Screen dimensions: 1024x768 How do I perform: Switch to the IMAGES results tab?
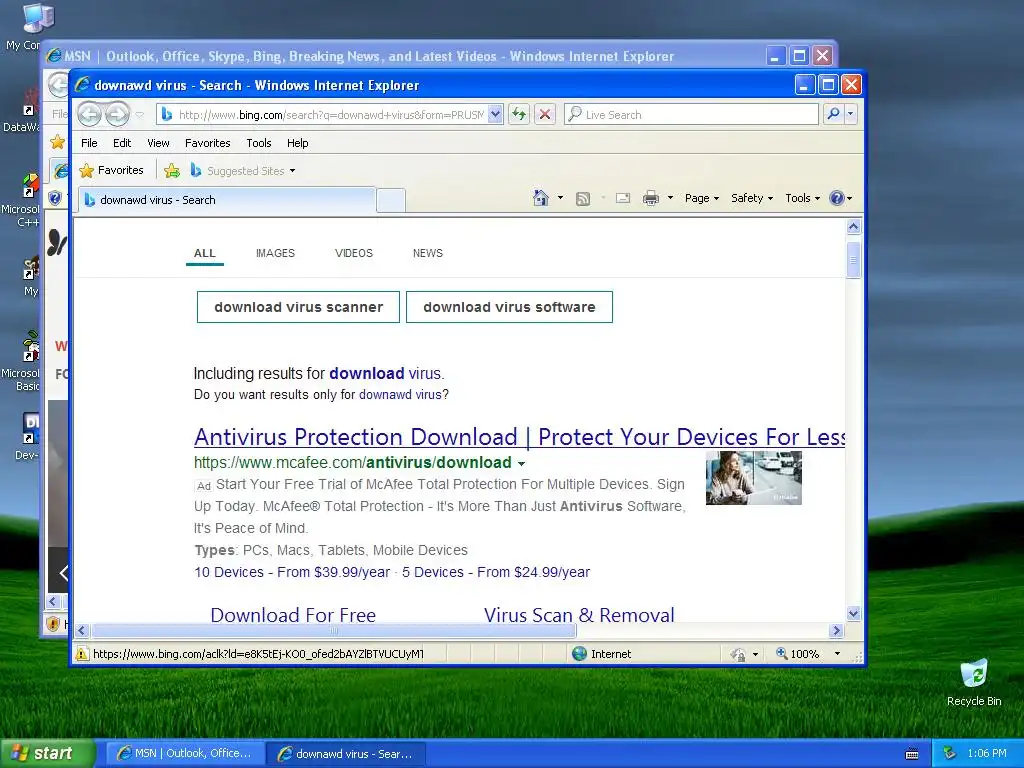point(276,253)
